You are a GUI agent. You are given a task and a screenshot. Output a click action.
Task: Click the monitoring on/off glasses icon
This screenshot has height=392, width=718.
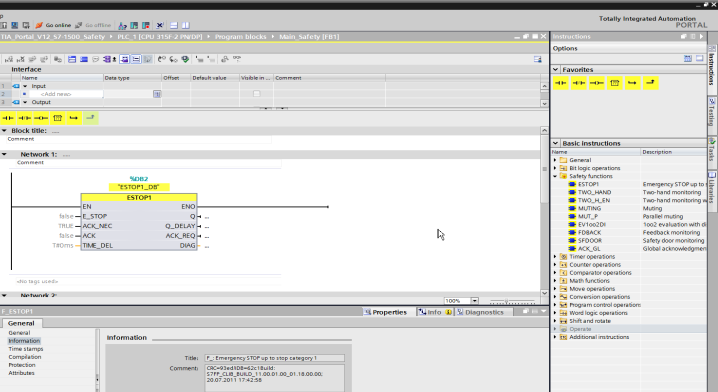pos(237,59)
